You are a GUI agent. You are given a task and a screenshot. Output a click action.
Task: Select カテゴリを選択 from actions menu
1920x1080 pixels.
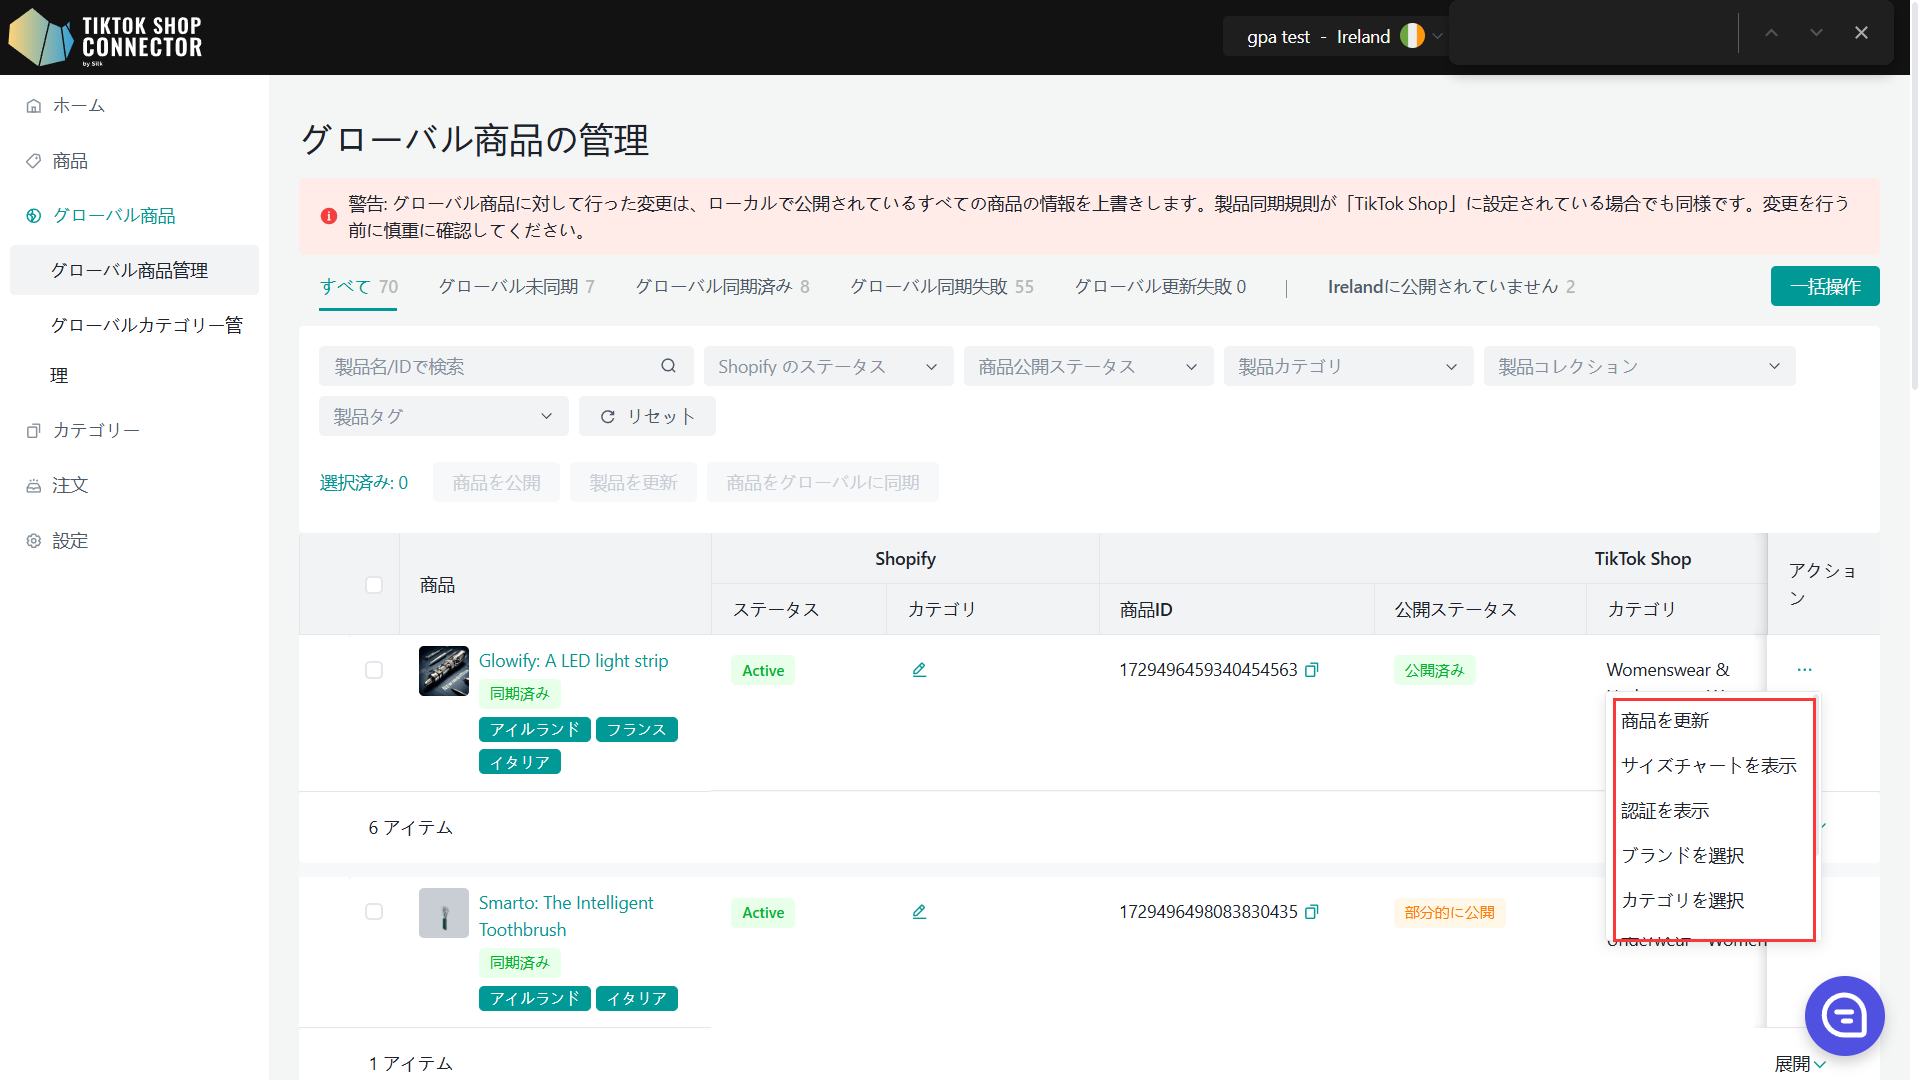coord(1714,901)
